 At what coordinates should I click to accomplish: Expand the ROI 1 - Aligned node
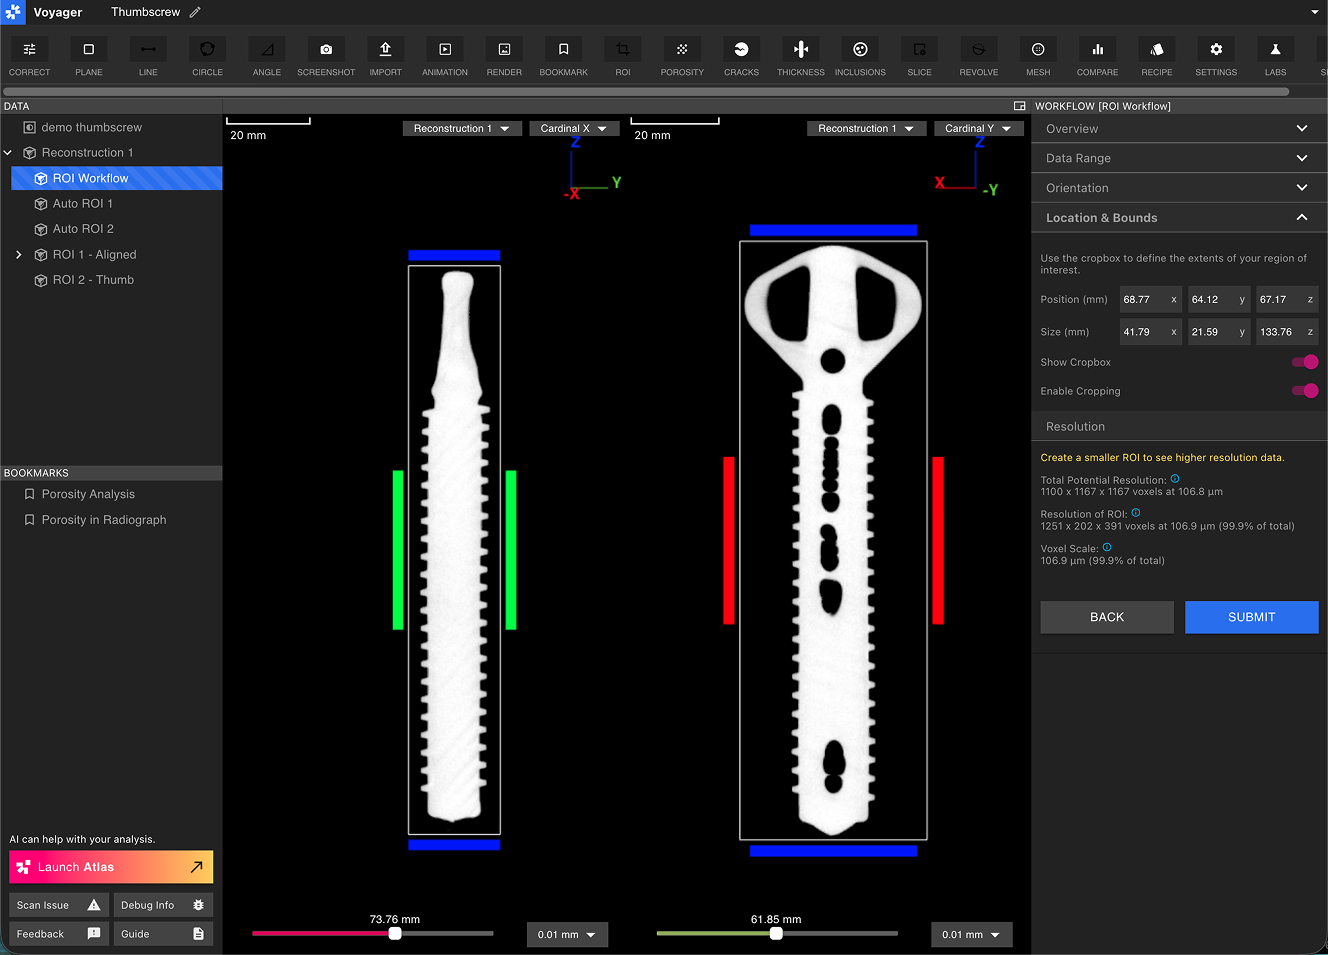point(18,255)
